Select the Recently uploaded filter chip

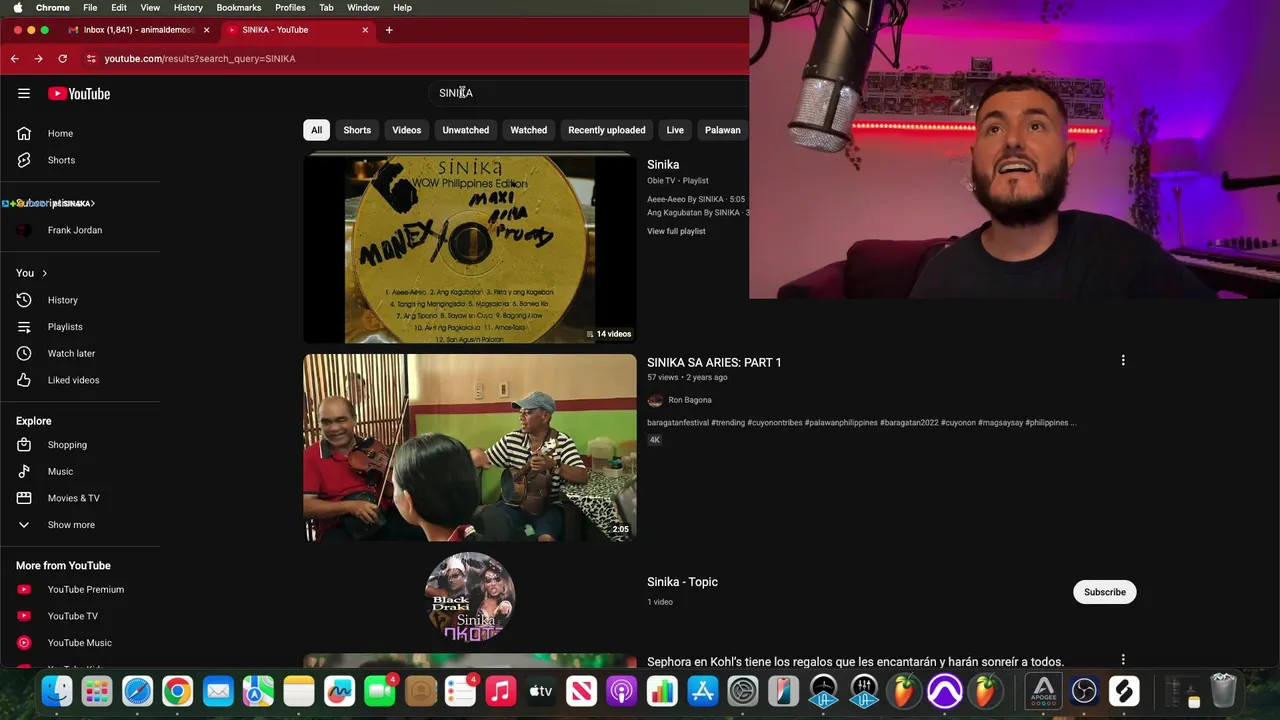tap(607, 130)
